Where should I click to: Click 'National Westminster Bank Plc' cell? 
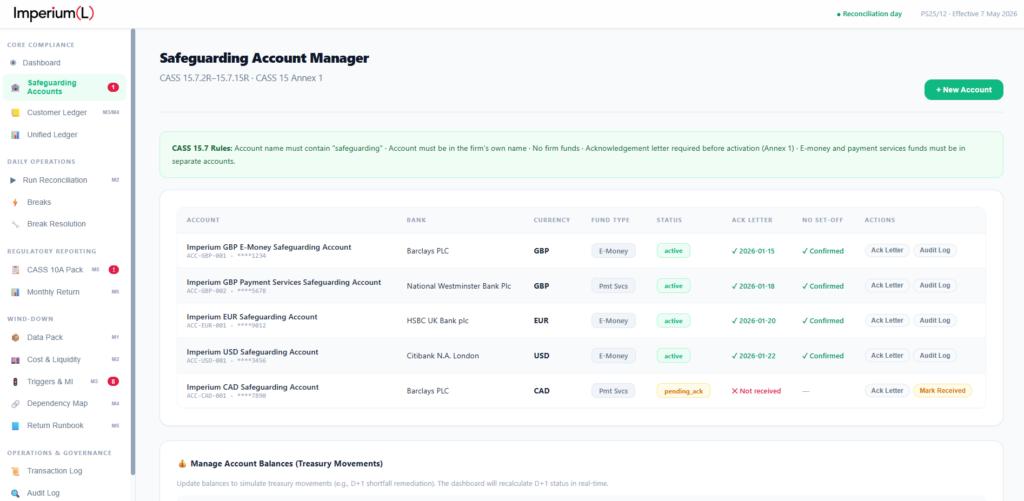[x=459, y=286]
